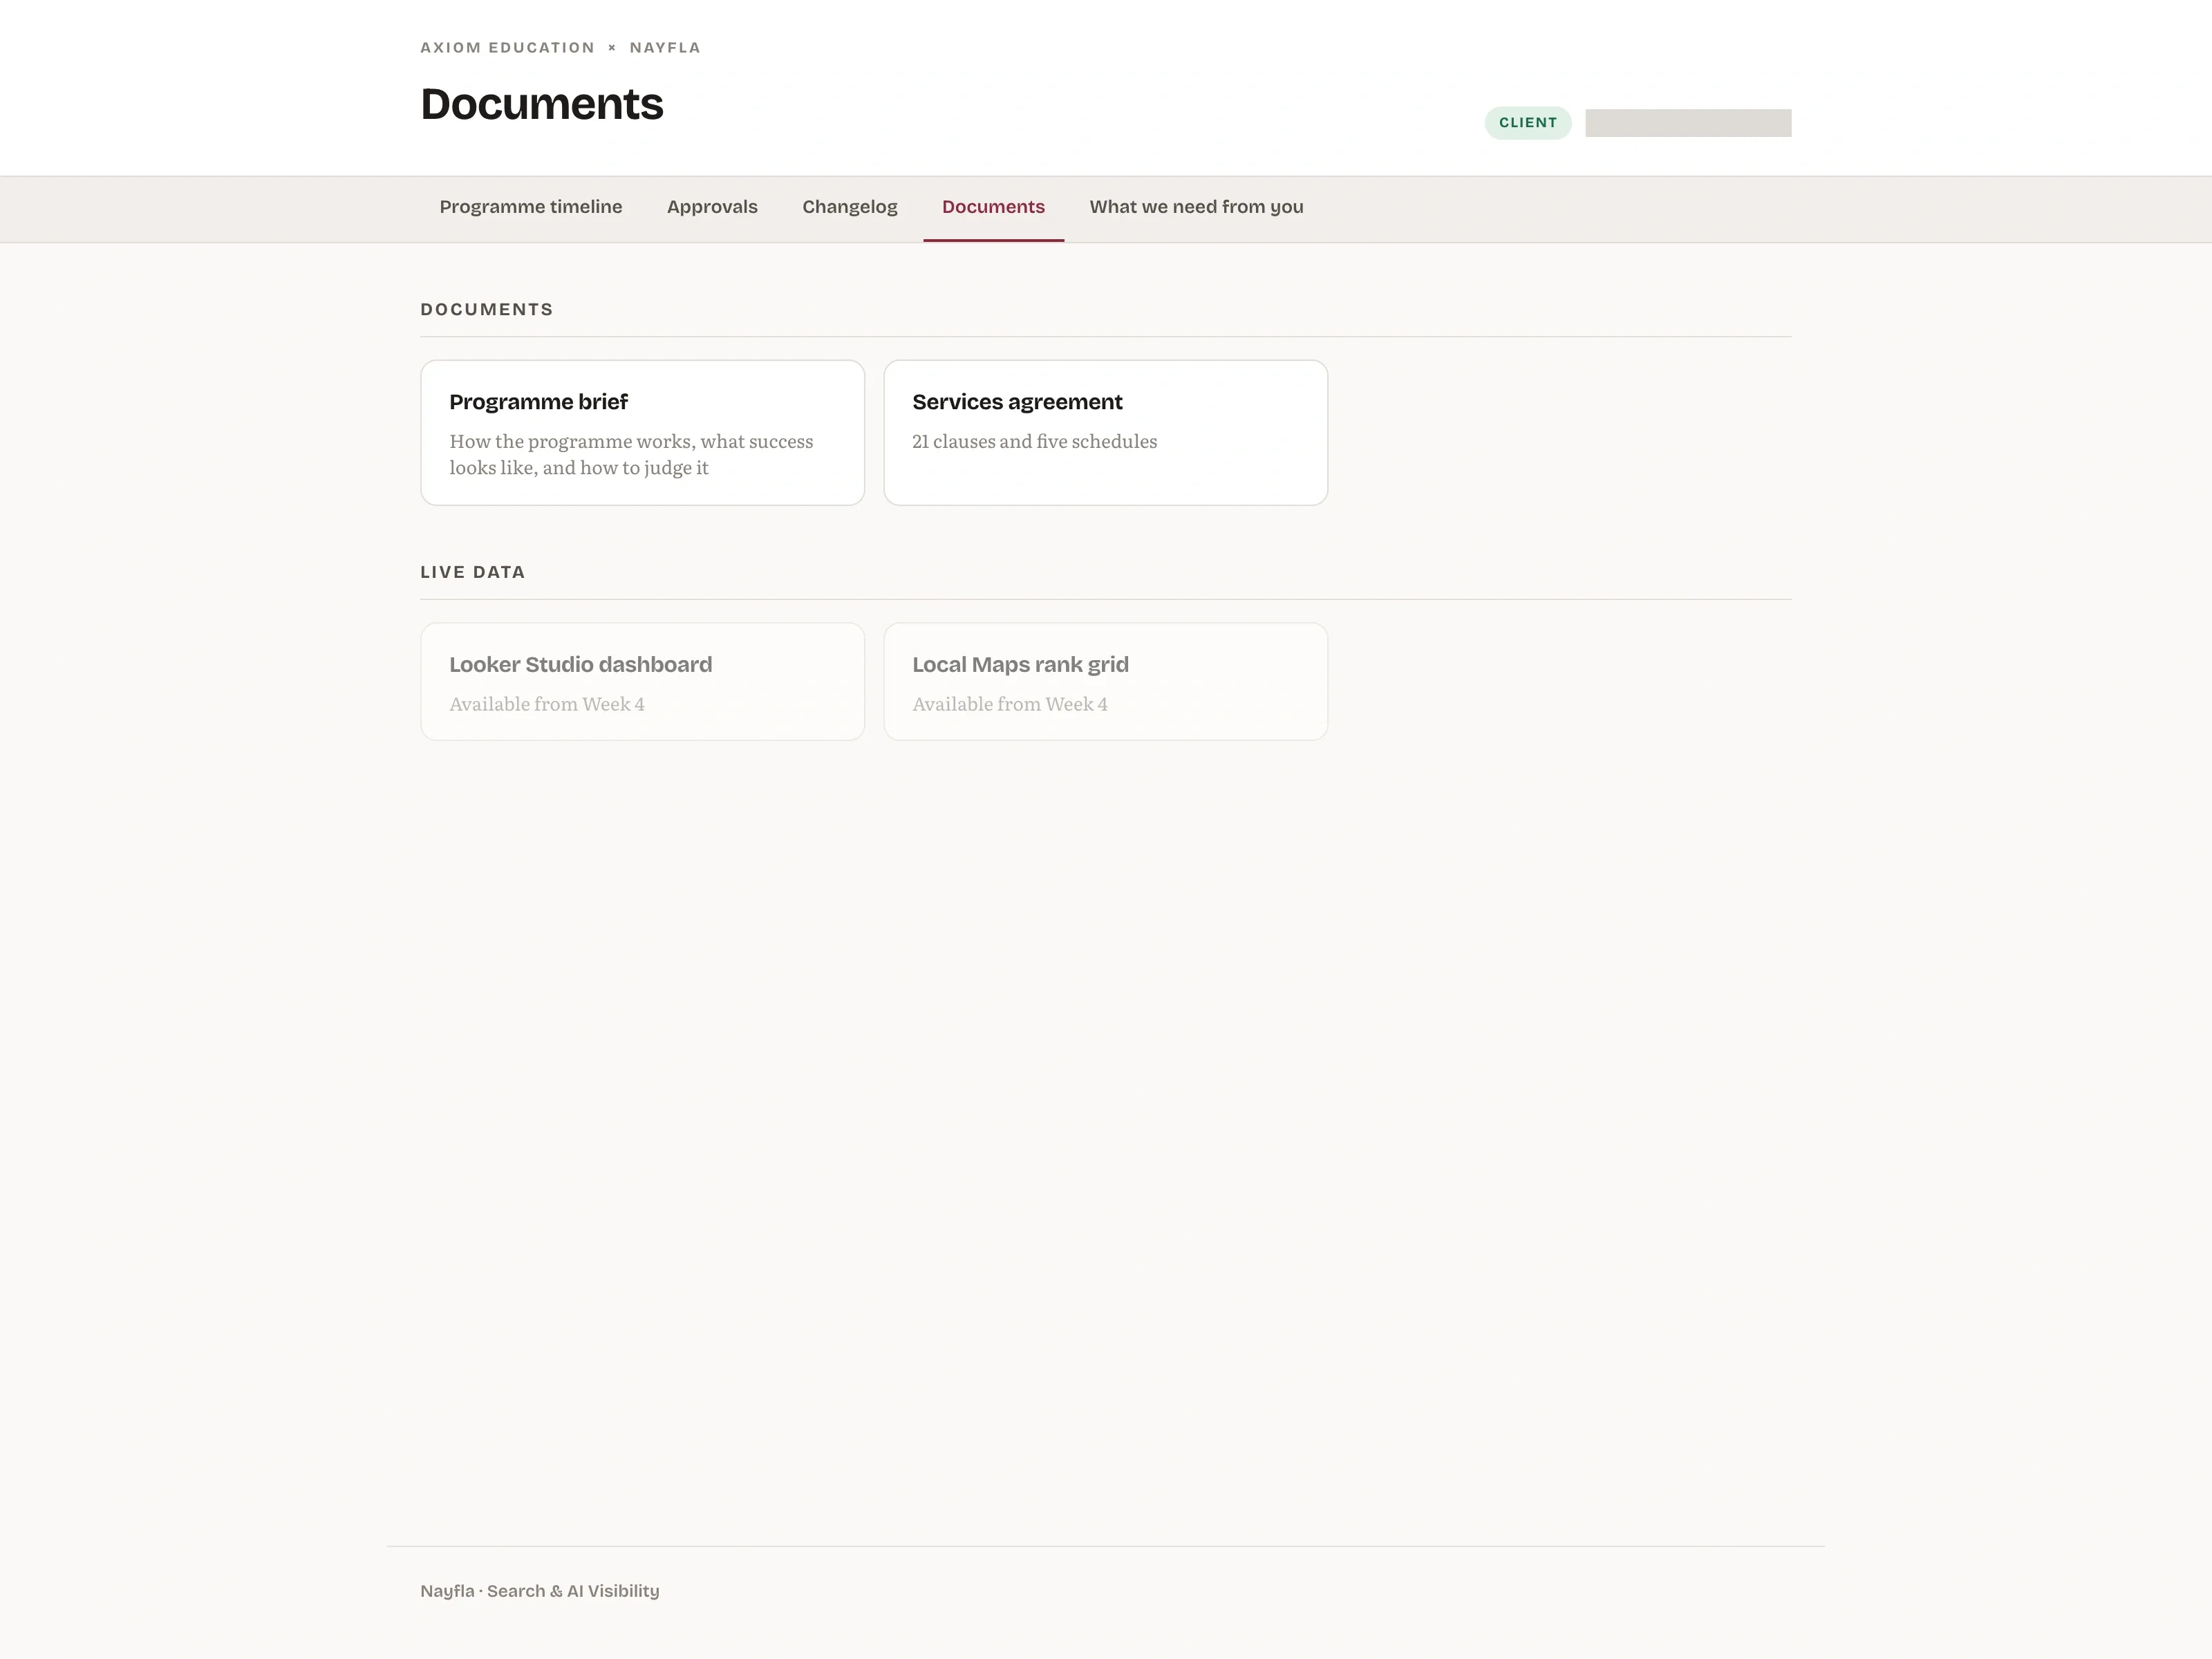
Task: Click 'How the programme works' description
Action: 631,454
